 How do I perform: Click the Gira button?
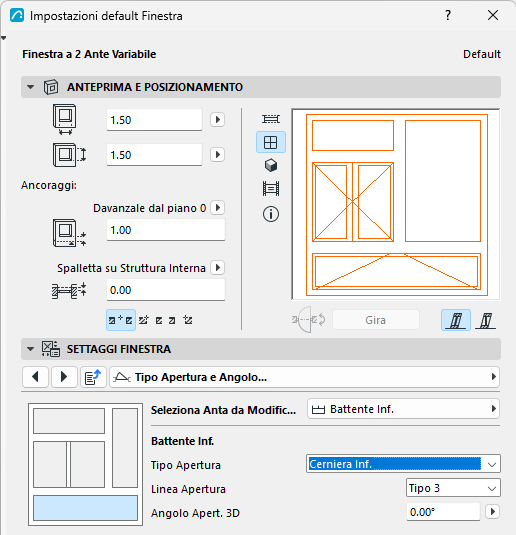tap(376, 320)
